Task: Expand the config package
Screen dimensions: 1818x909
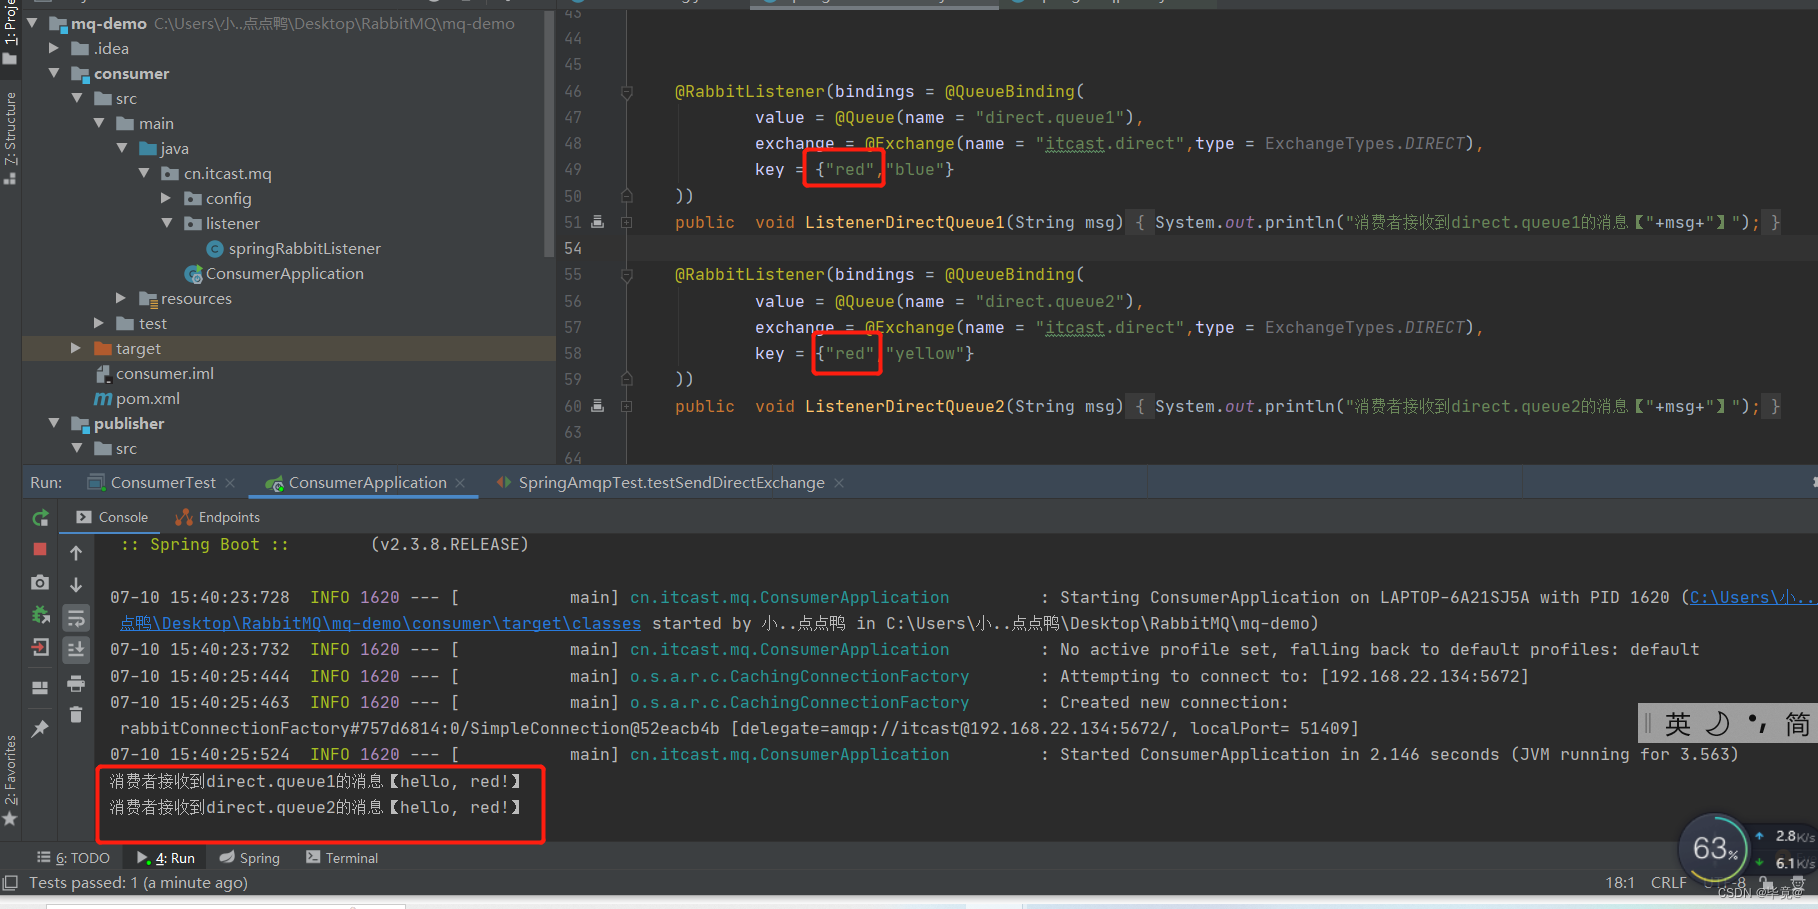Action: (x=166, y=198)
